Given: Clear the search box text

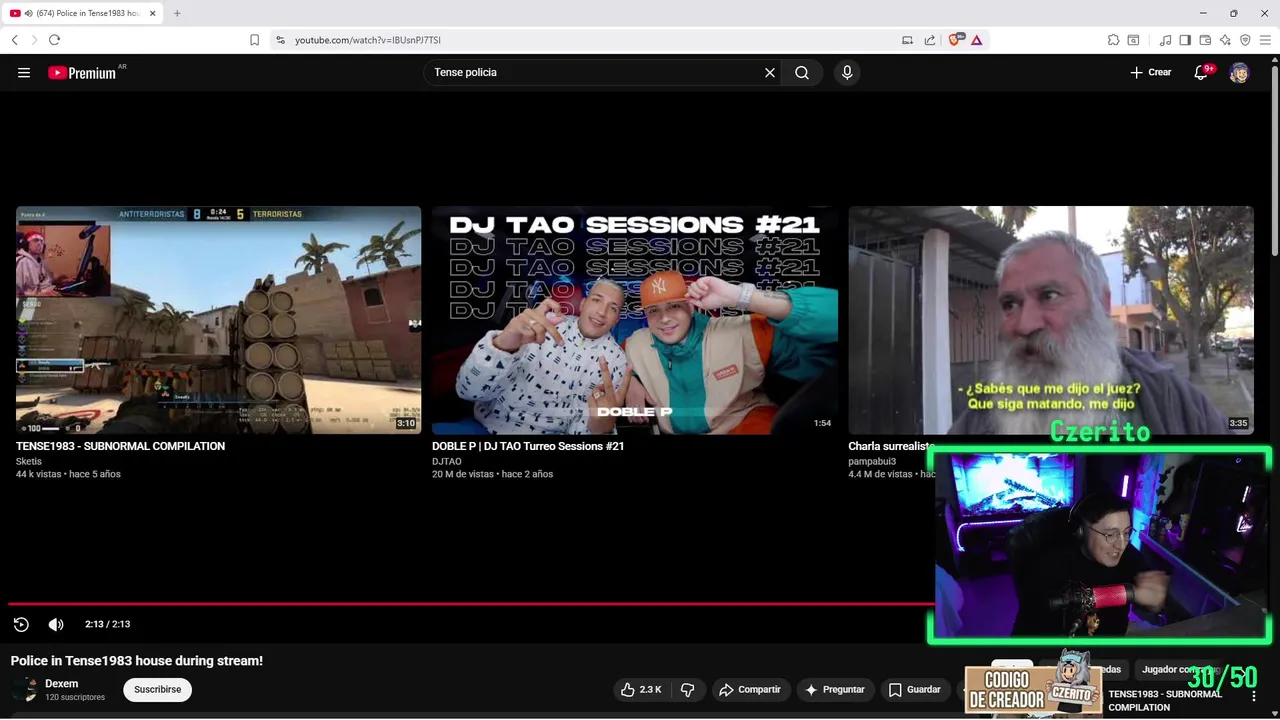Looking at the screenshot, I should pyautogui.click(x=770, y=72).
